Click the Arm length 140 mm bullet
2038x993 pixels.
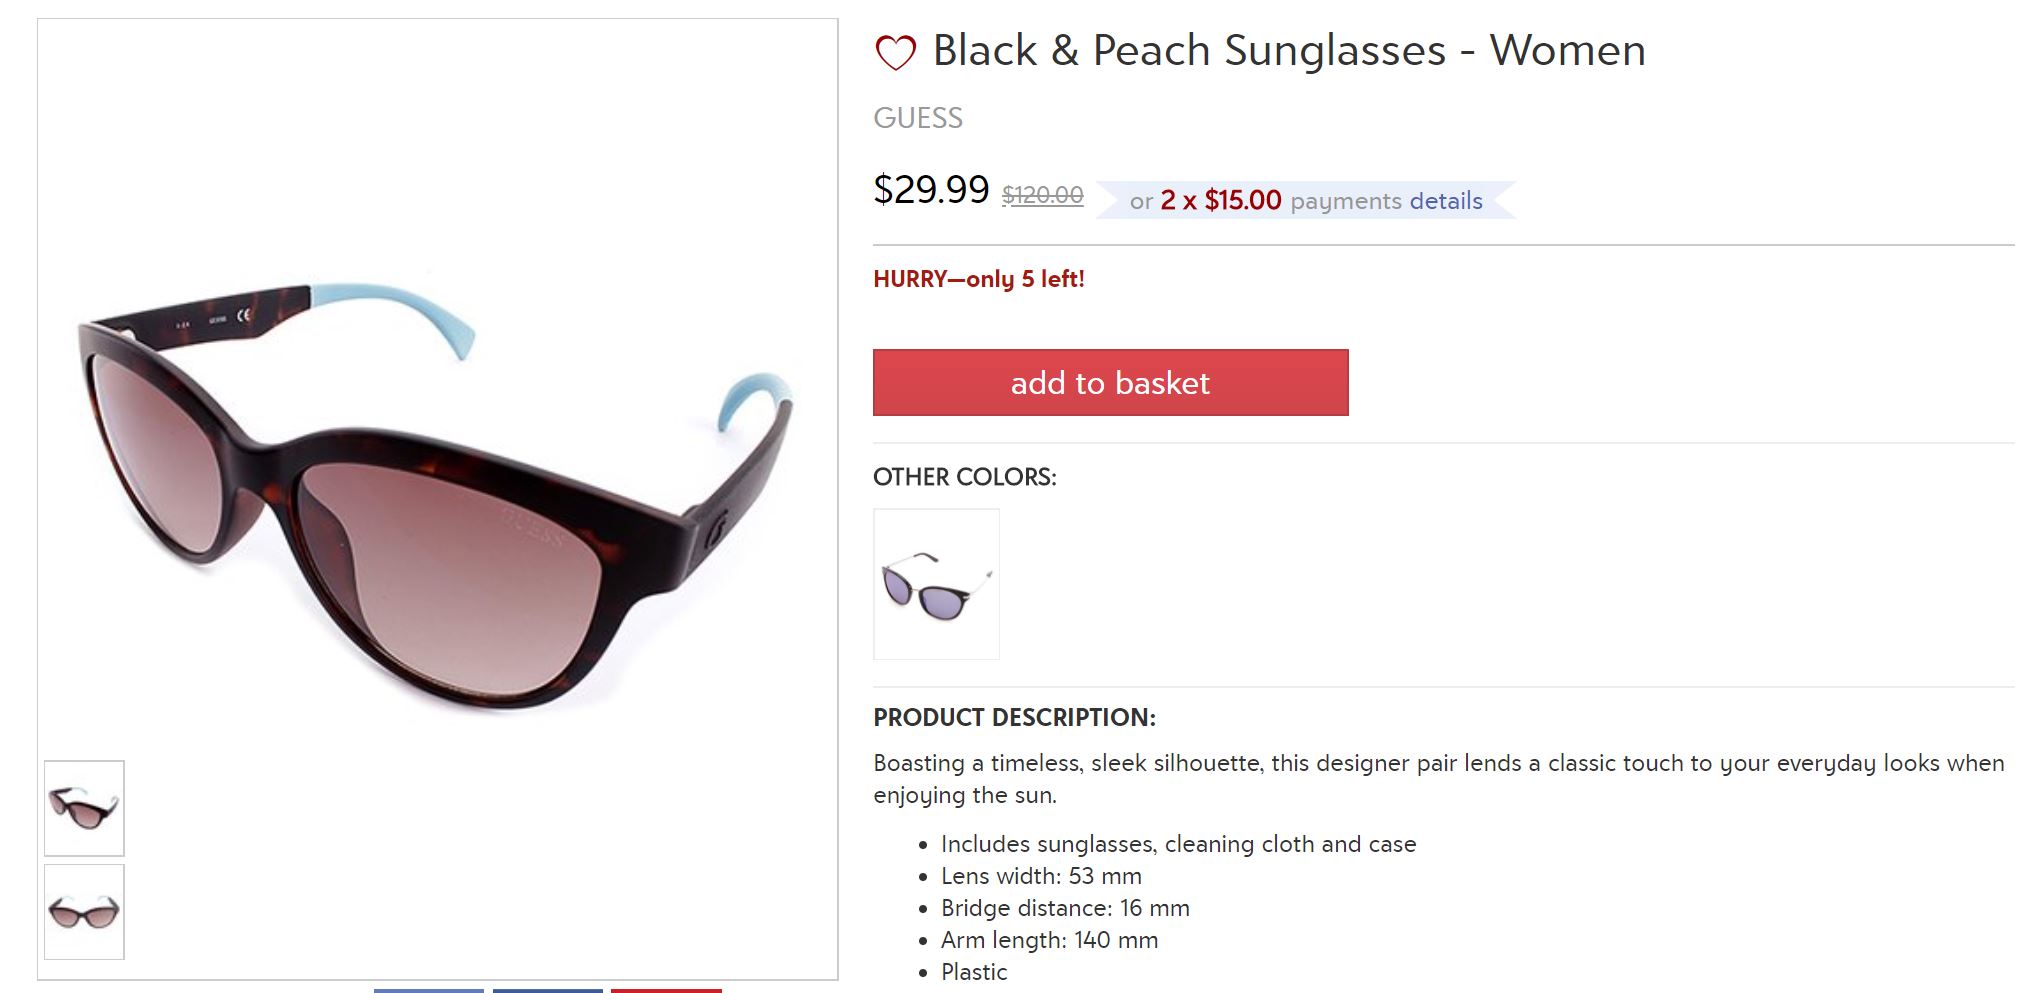click(x=1048, y=940)
